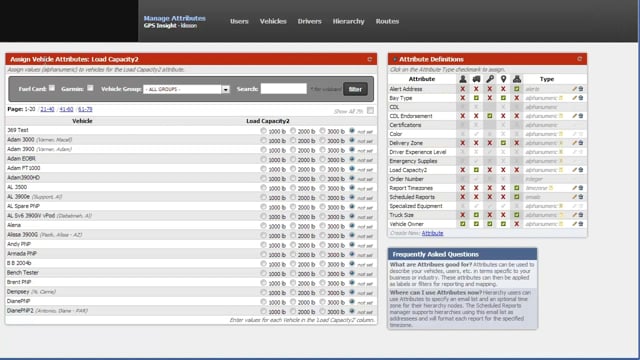This screenshot has width=640, height=360.
Task: Check the Show All checkbox
Action: [x=370, y=111]
